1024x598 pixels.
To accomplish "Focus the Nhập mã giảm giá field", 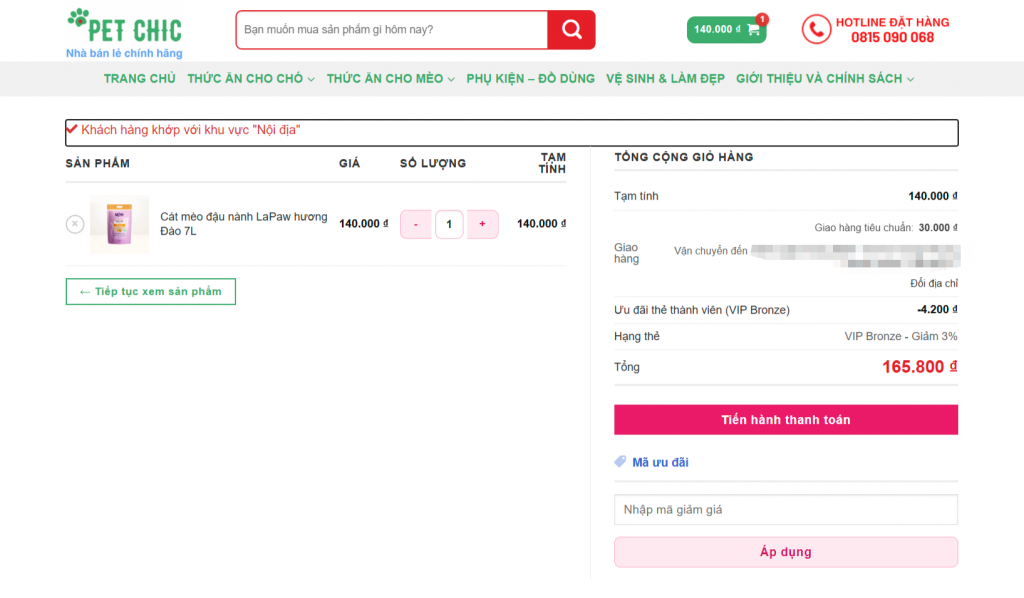I will pos(786,509).
